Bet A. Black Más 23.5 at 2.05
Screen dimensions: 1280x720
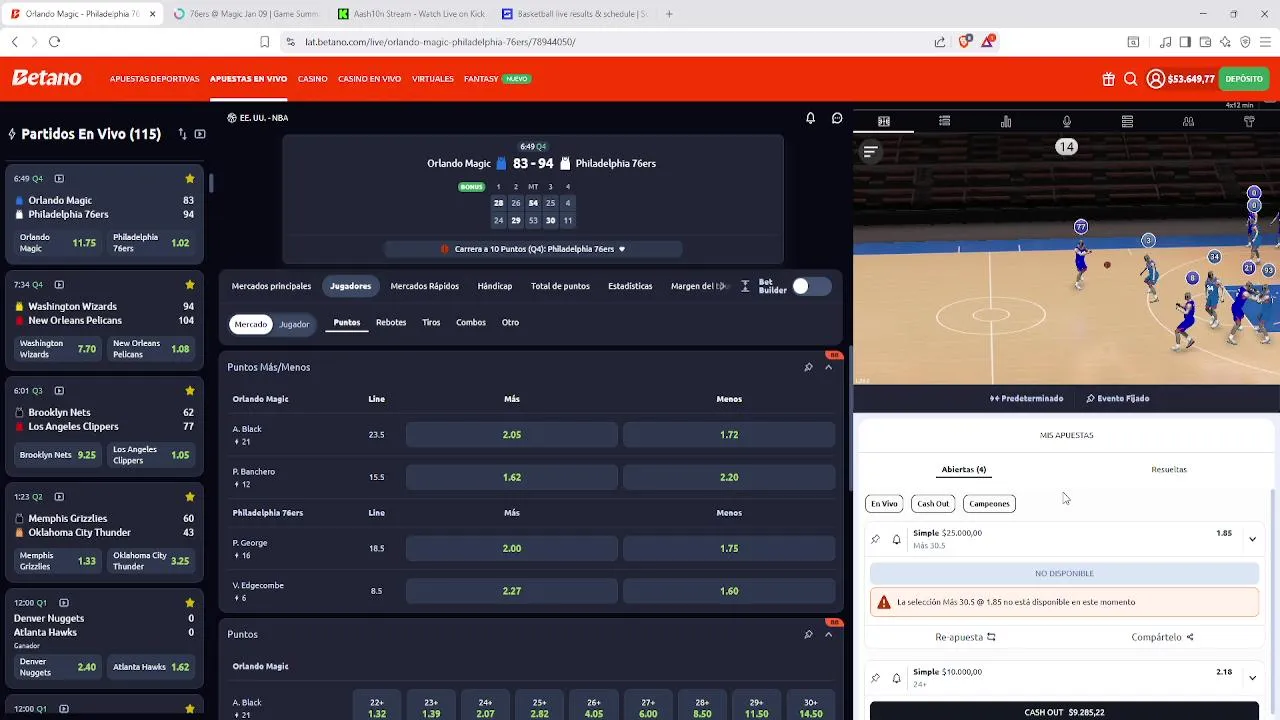pyautogui.click(x=512, y=435)
